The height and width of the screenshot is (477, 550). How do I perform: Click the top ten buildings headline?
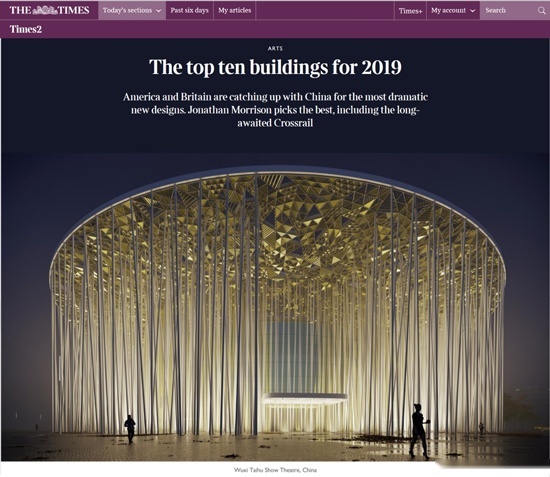275,67
